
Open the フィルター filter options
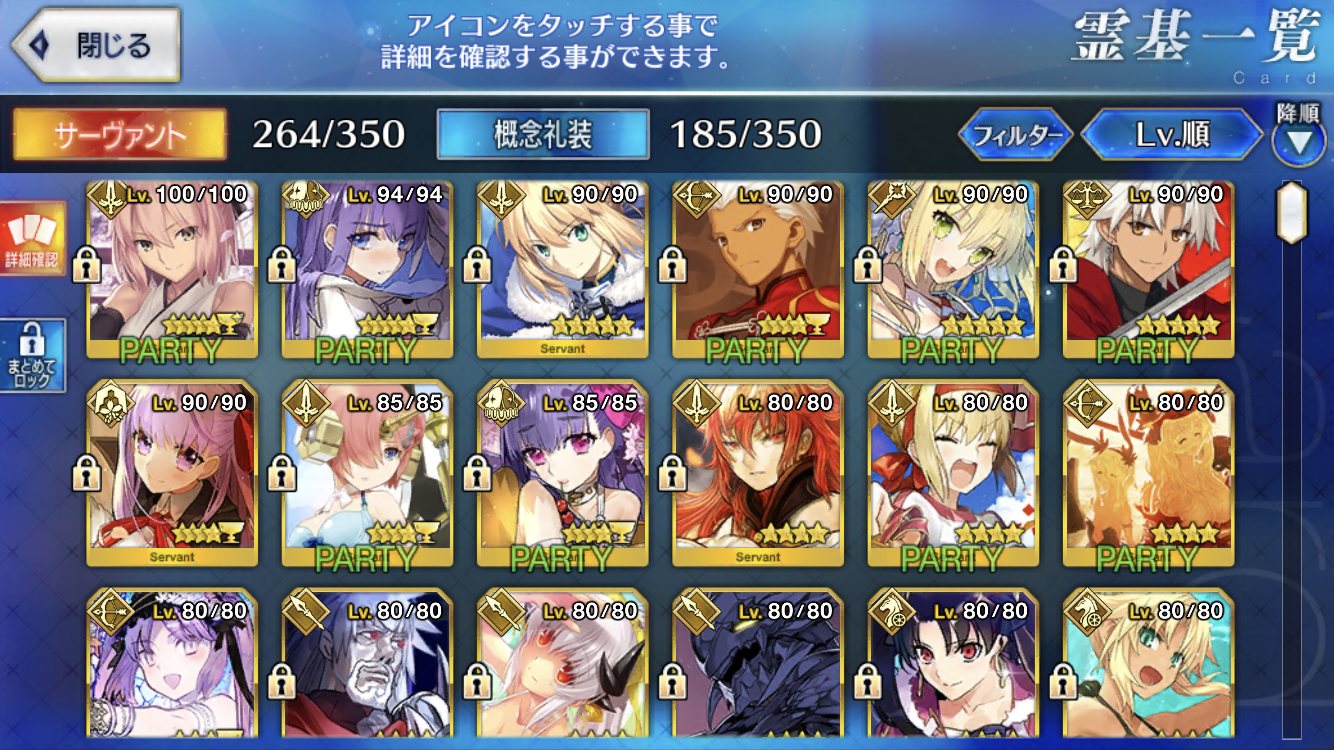[1016, 134]
